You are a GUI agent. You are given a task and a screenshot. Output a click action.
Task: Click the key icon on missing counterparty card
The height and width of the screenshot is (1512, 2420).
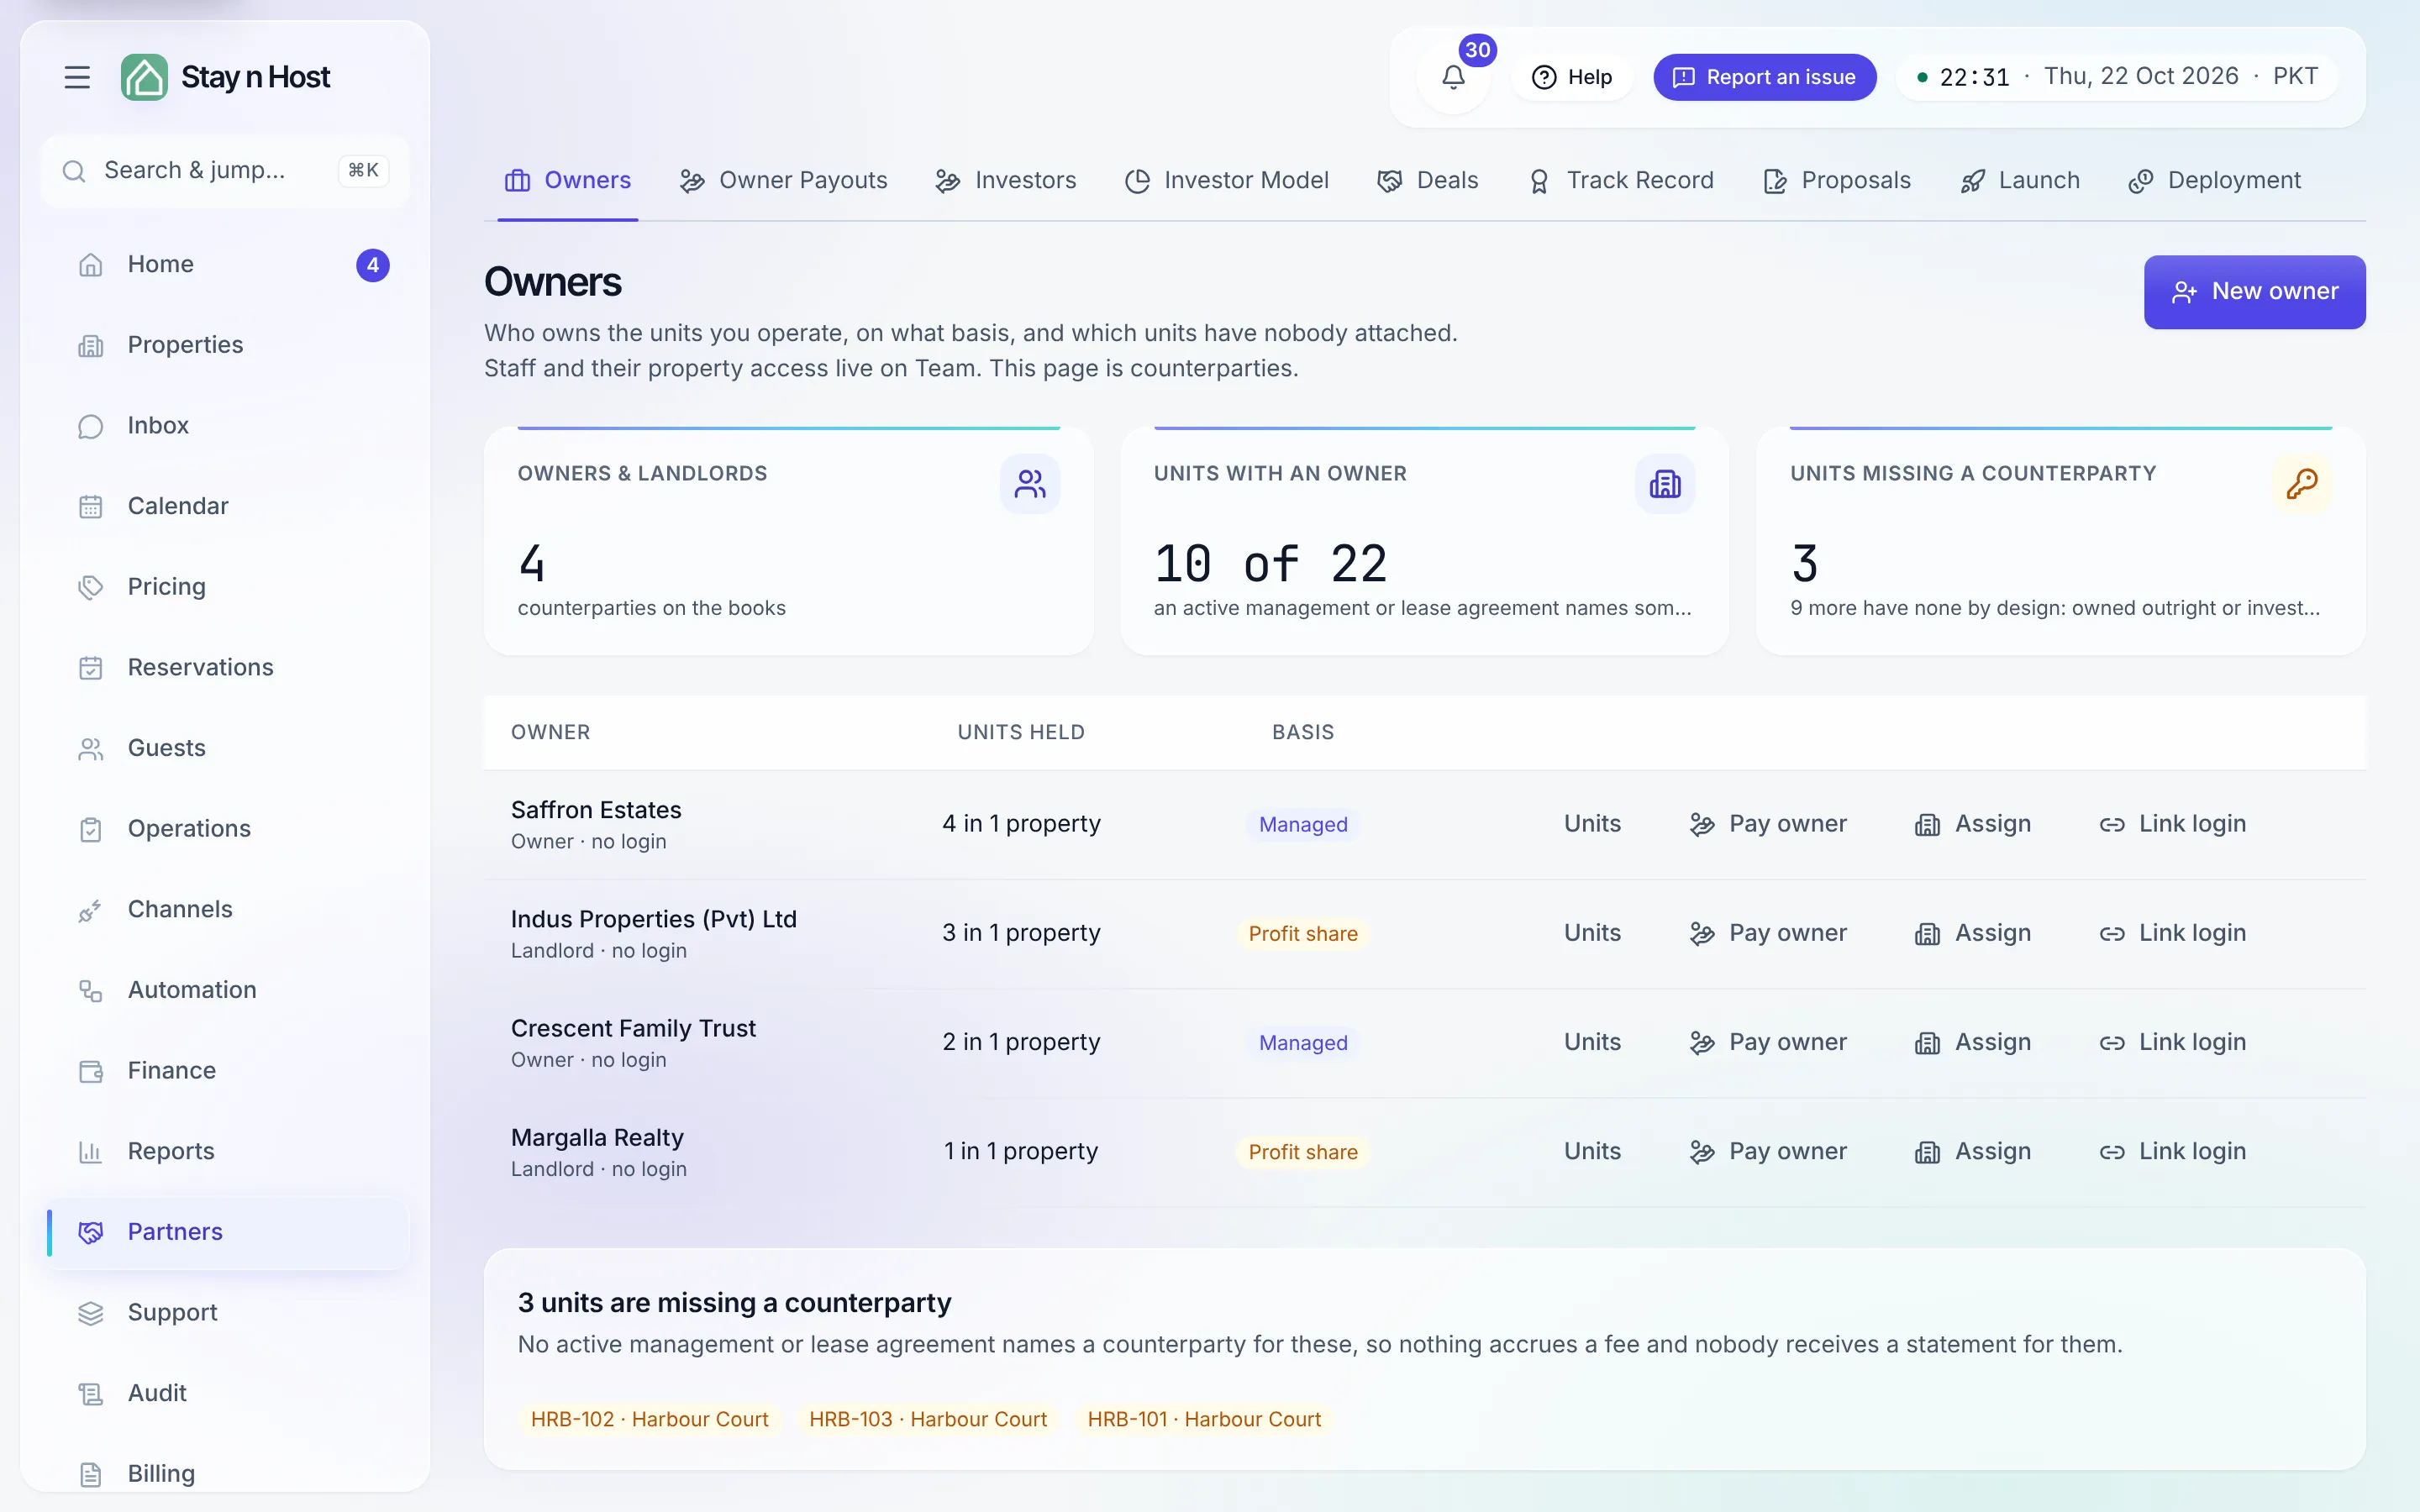pyautogui.click(x=2301, y=484)
